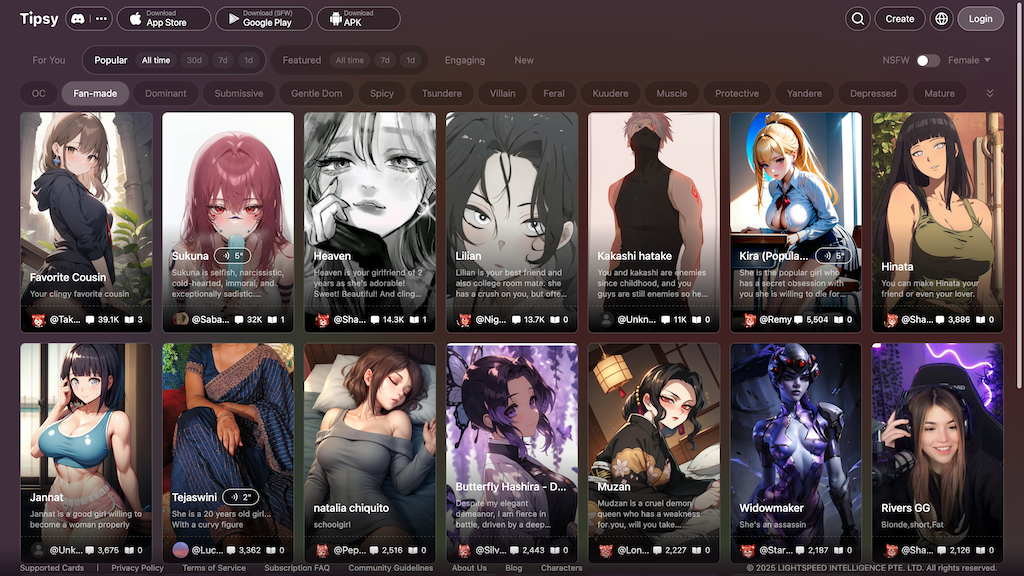Viewport: 1024px width, 576px height.
Task: Toggle the NSFW switch
Action: pos(927,60)
